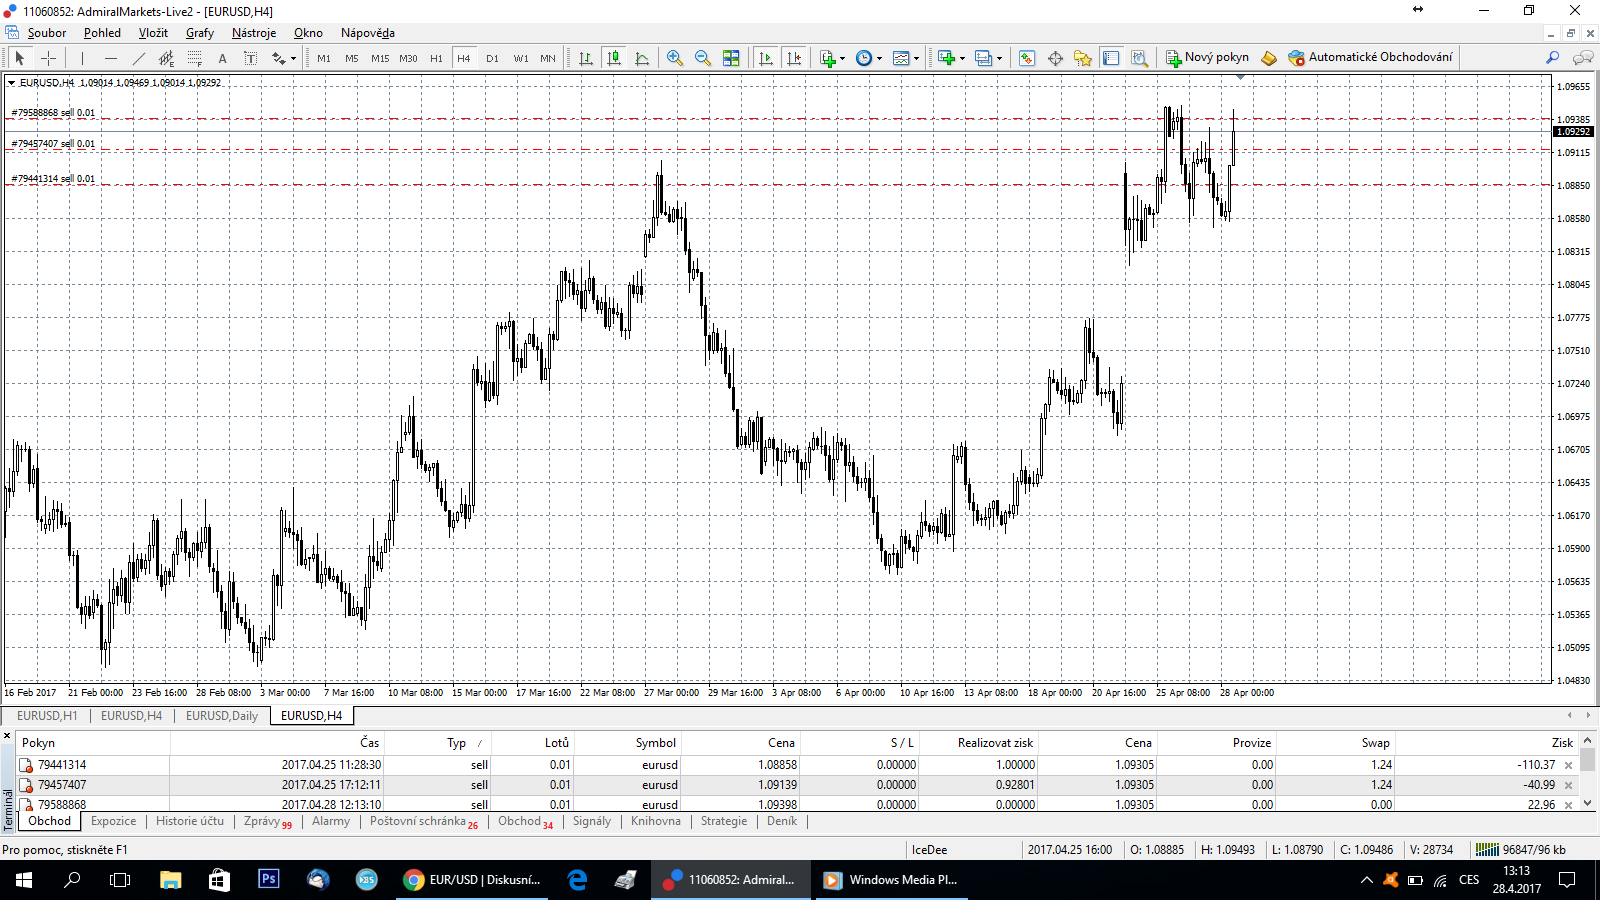
Task: Select the text label tool
Action: coord(250,58)
